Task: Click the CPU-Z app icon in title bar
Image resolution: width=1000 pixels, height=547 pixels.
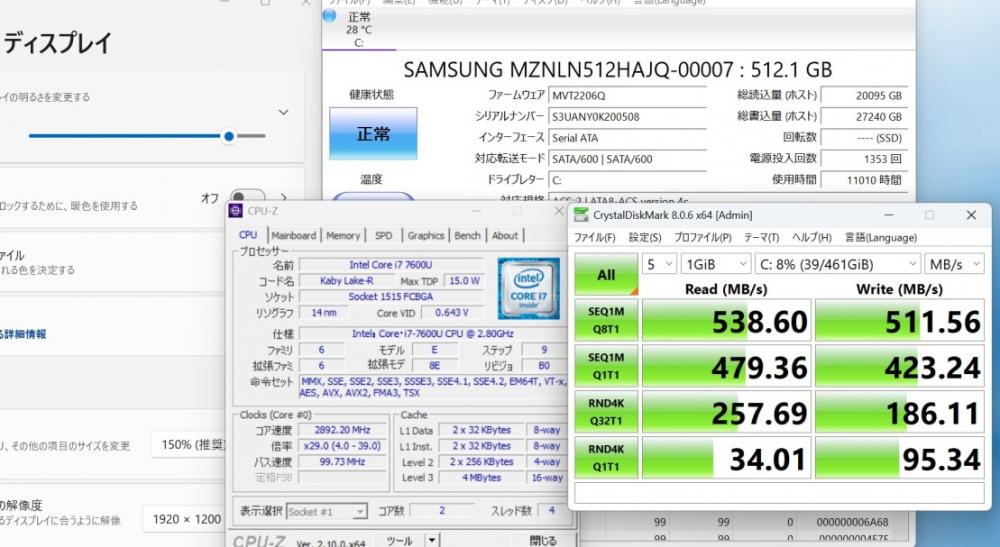Action: pos(236,211)
